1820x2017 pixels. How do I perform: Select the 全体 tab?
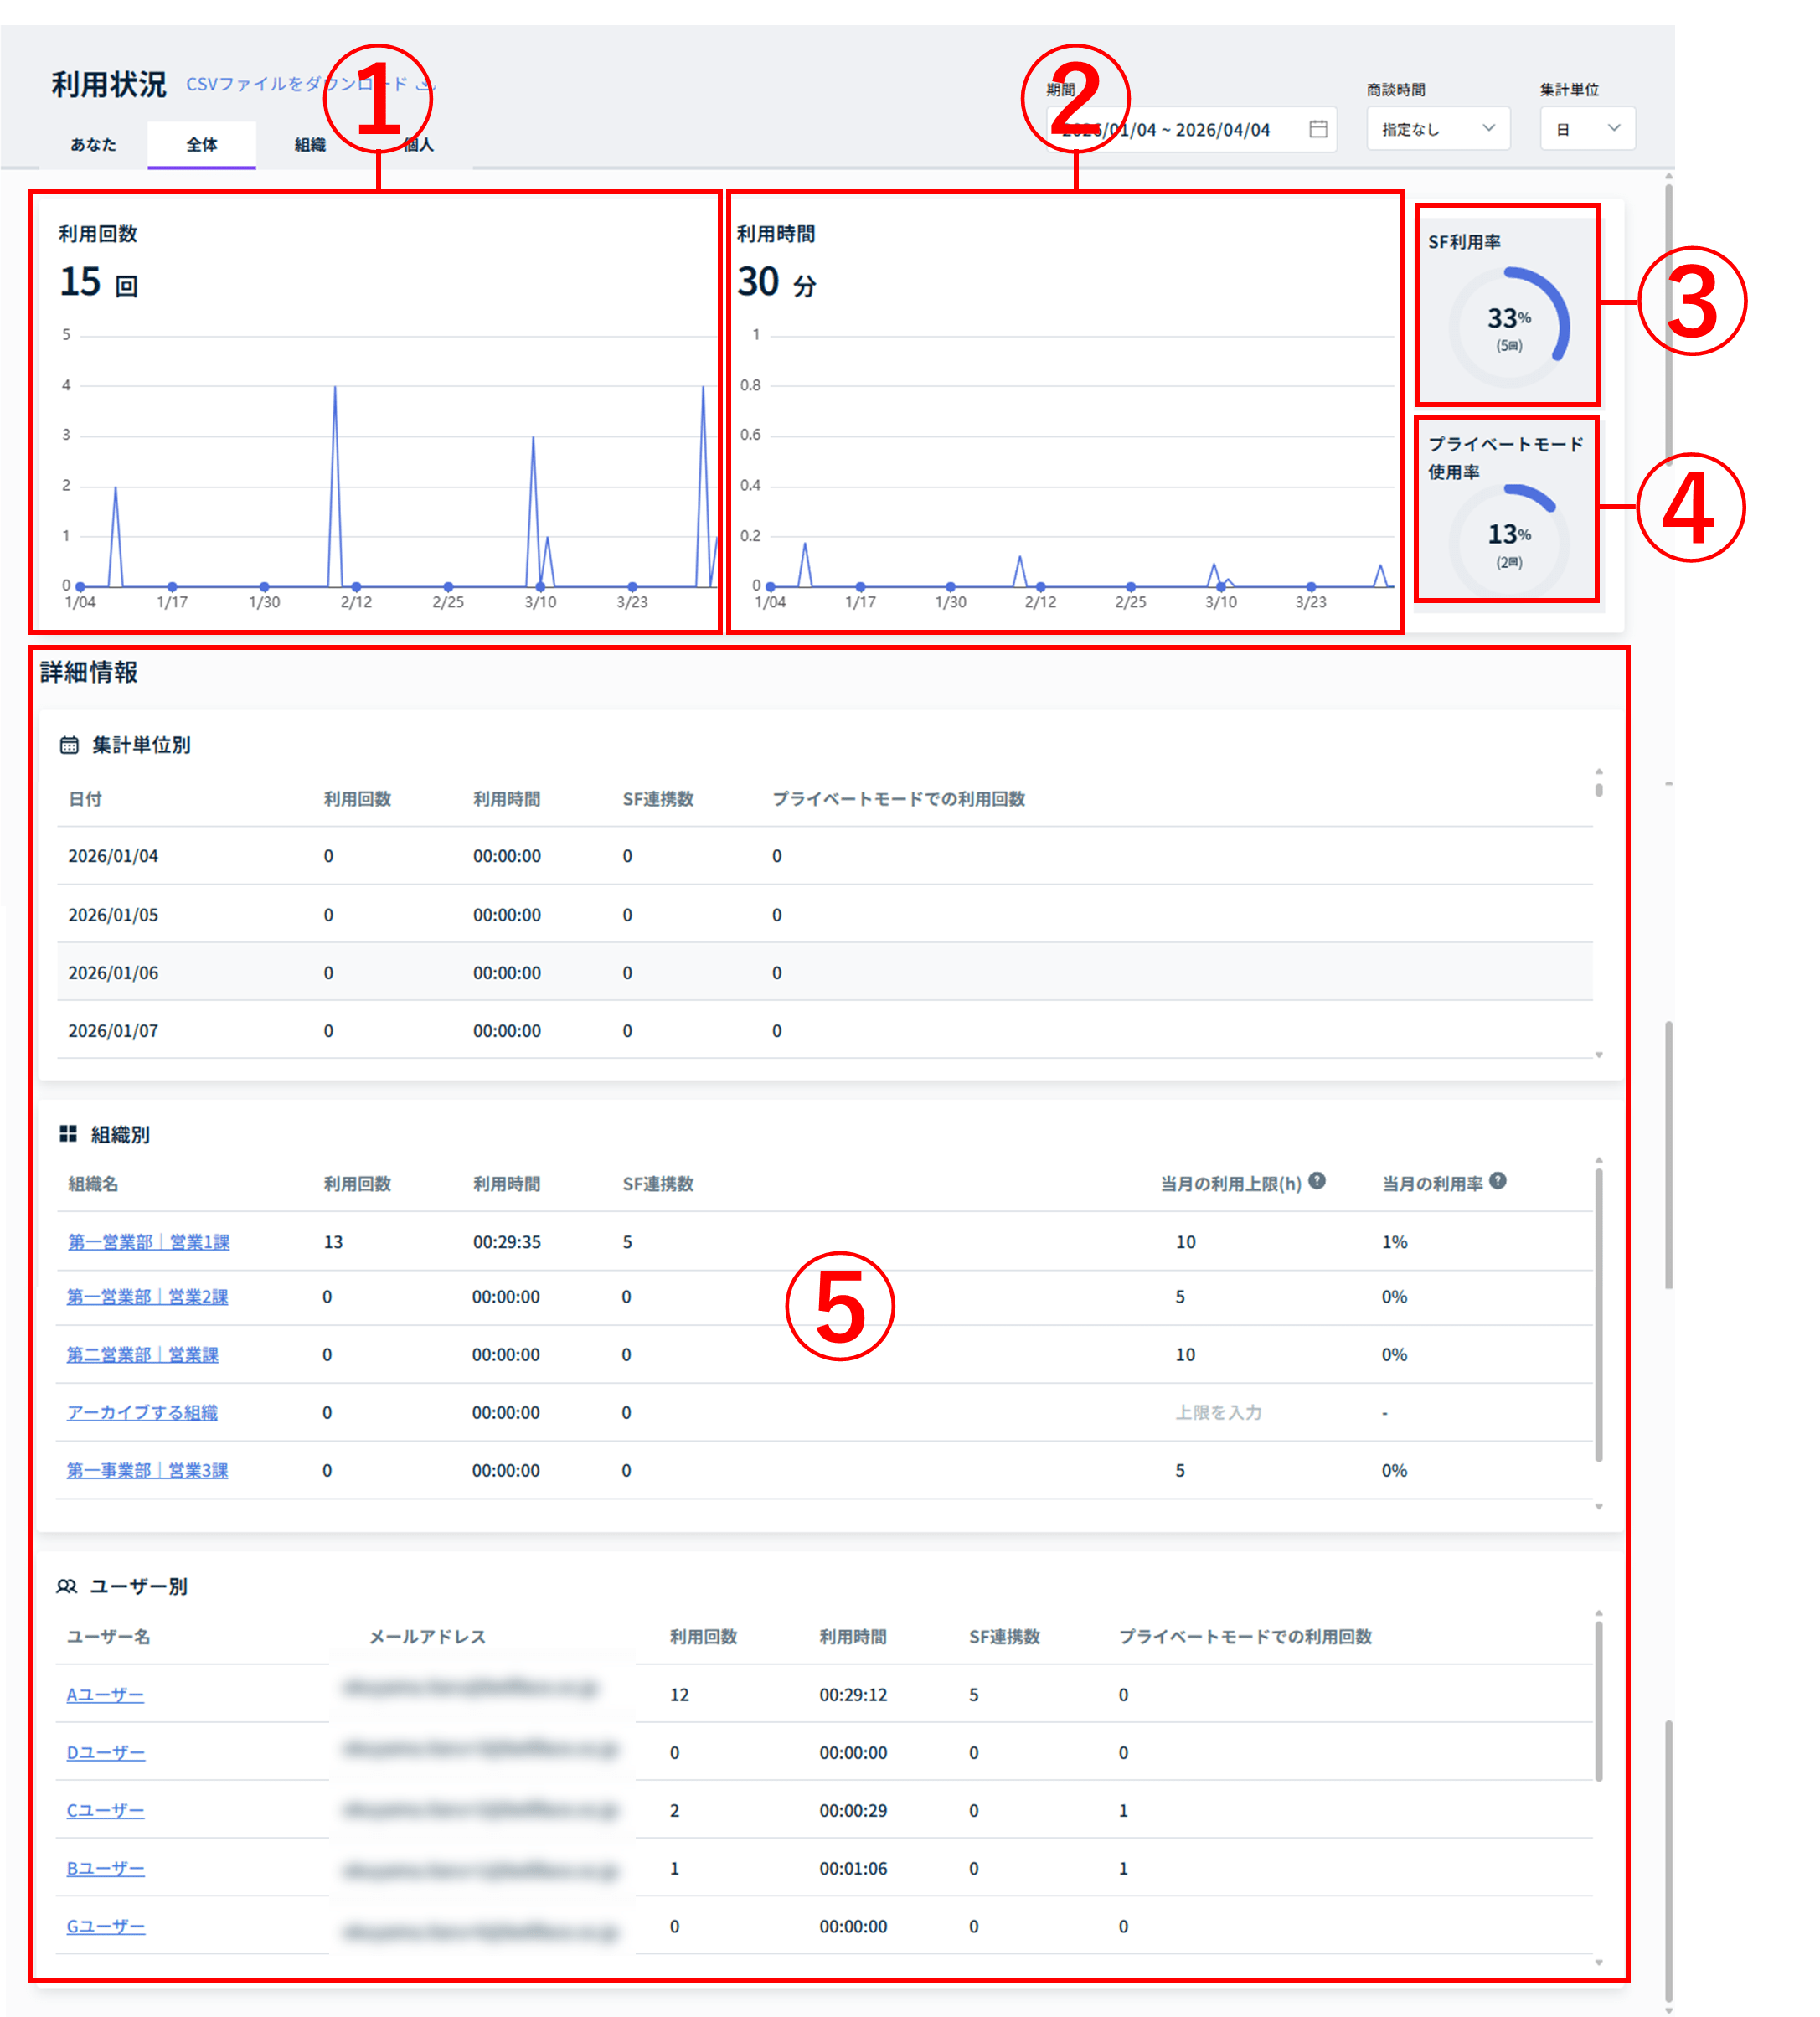202,145
